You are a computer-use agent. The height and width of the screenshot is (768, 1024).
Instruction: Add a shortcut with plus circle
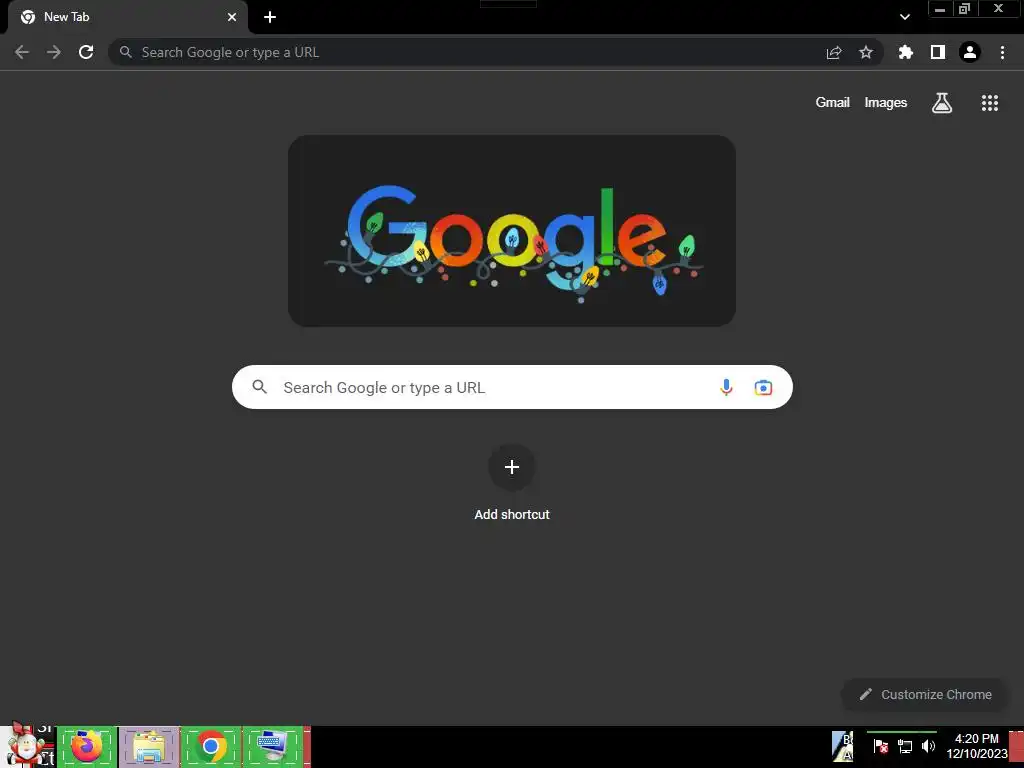pyautogui.click(x=512, y=467)
